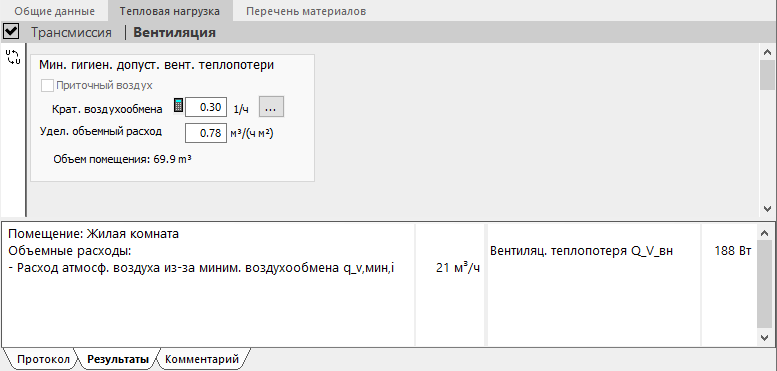Open the Комментарий bottom tab
Viewport: 777px width, 371px height.
coord(202,359)
